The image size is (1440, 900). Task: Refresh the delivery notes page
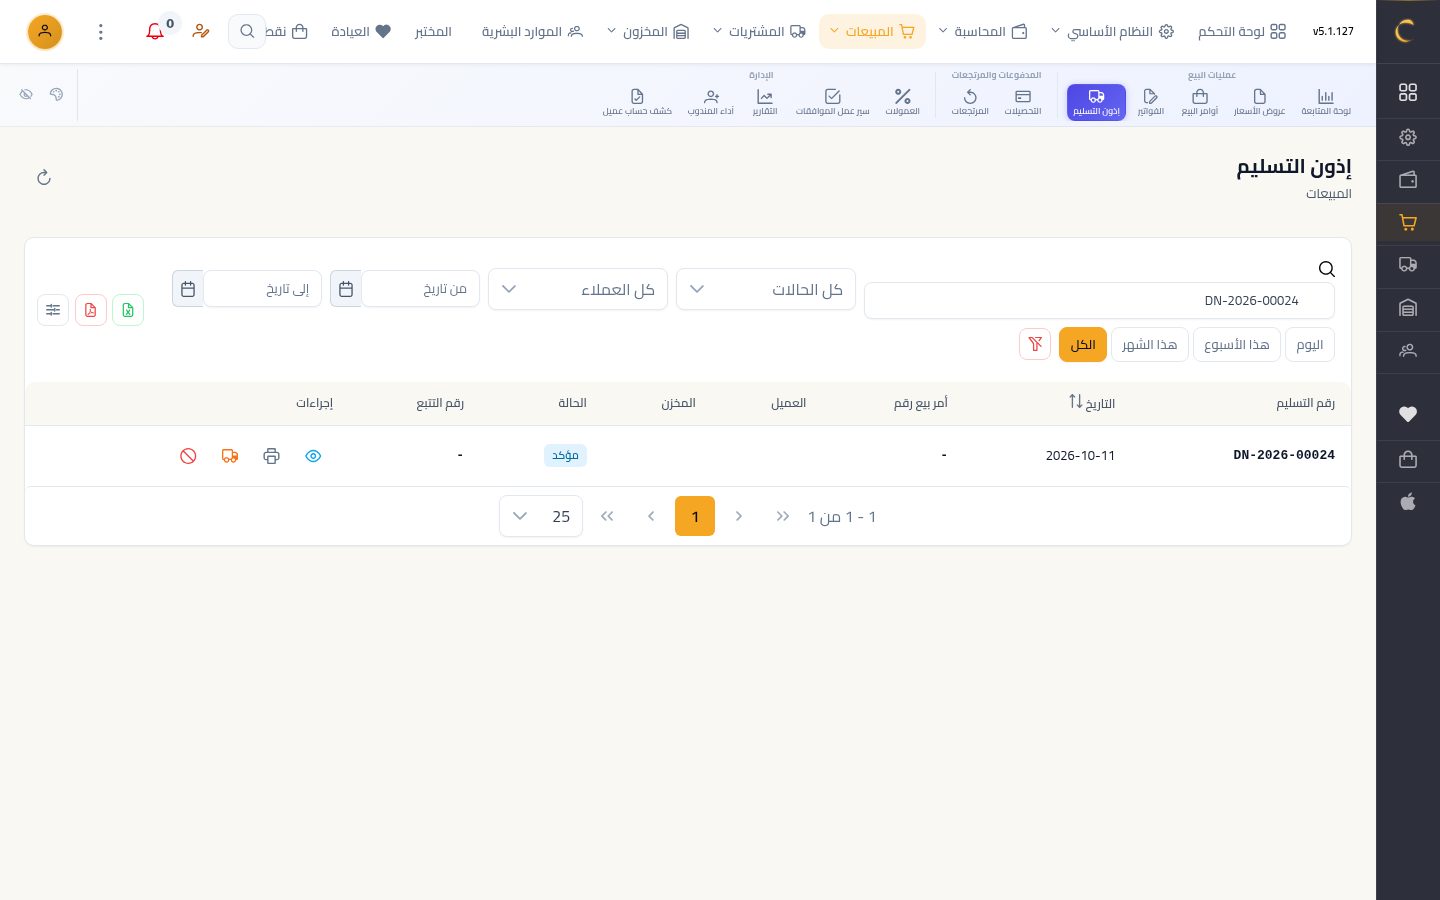pyautogui.click(x=44, y=178)
